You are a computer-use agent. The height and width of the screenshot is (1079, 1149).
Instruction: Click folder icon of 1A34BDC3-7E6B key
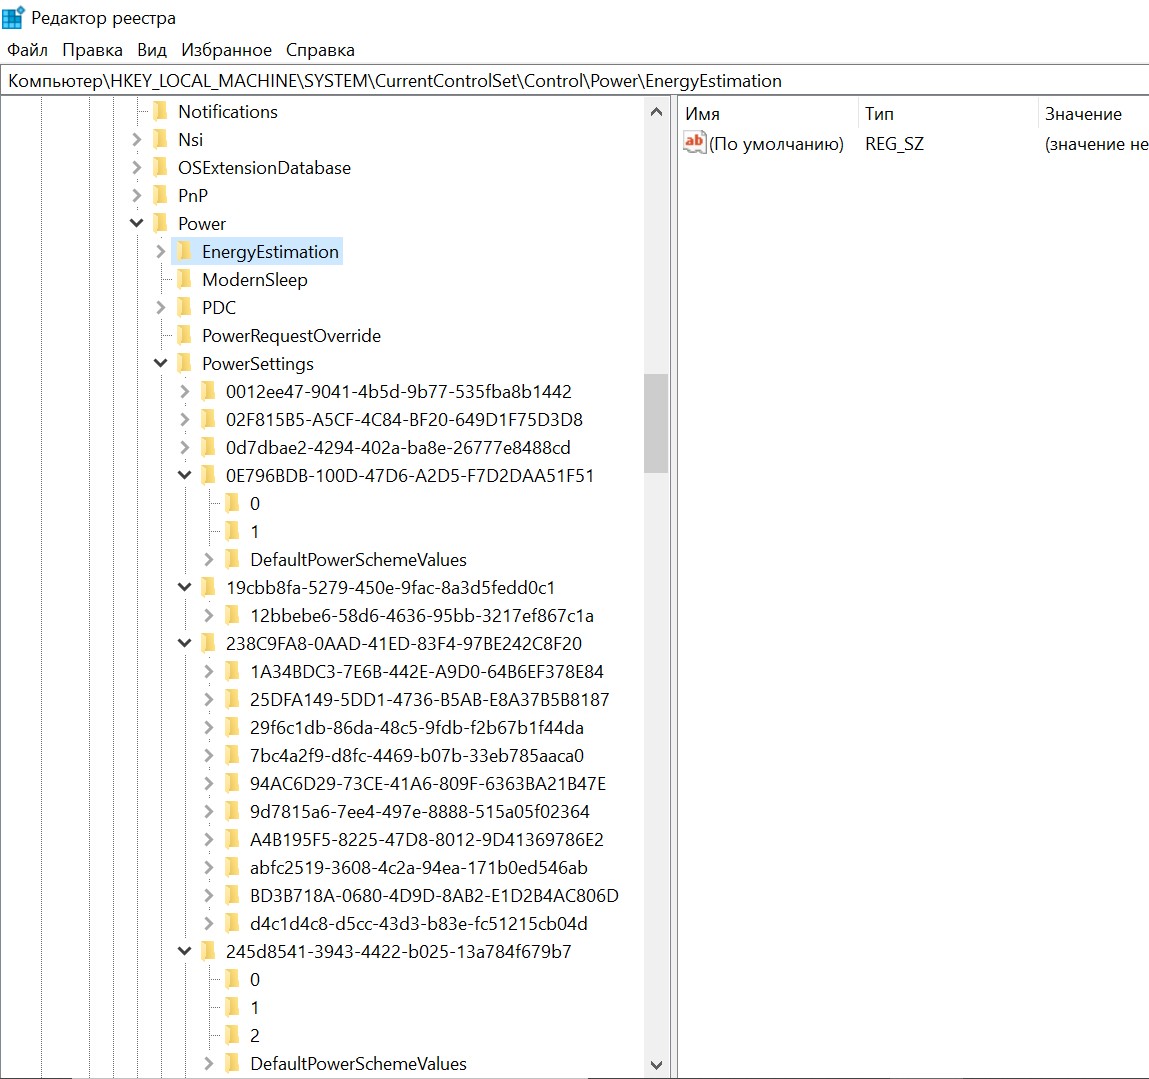tap(232, 671)
